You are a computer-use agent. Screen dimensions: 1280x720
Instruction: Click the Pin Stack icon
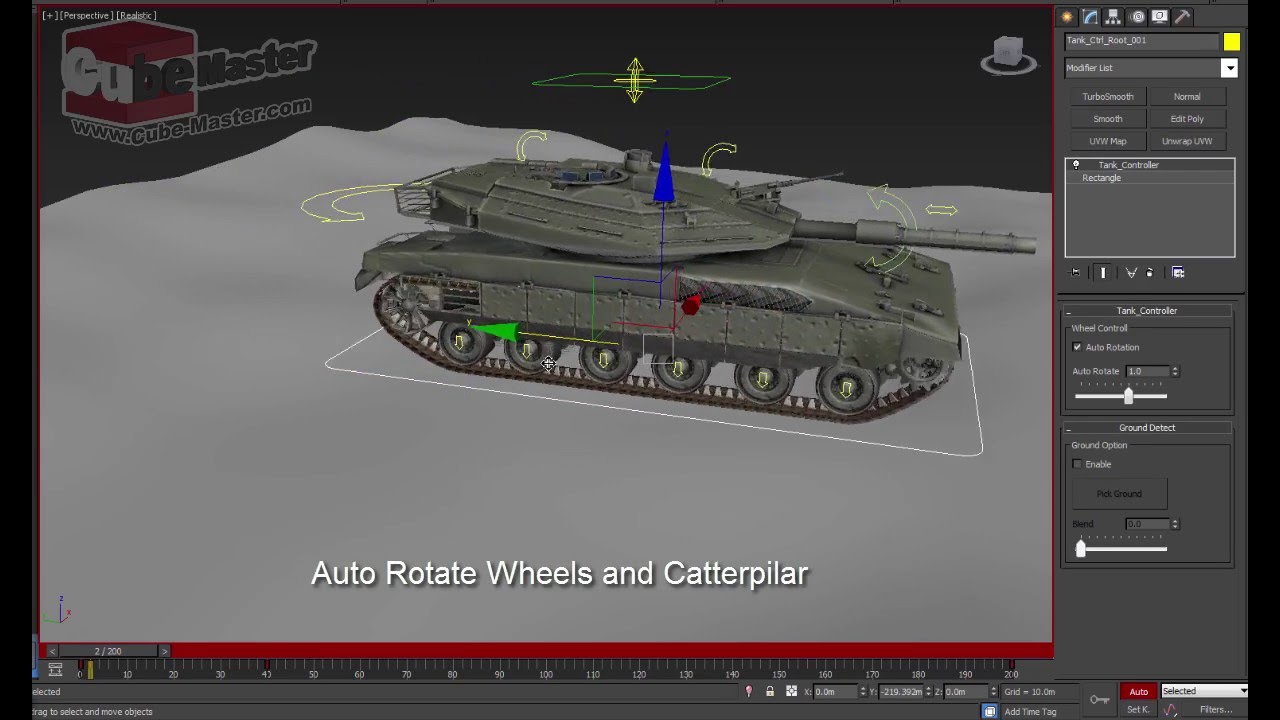tap(1076, 272)
